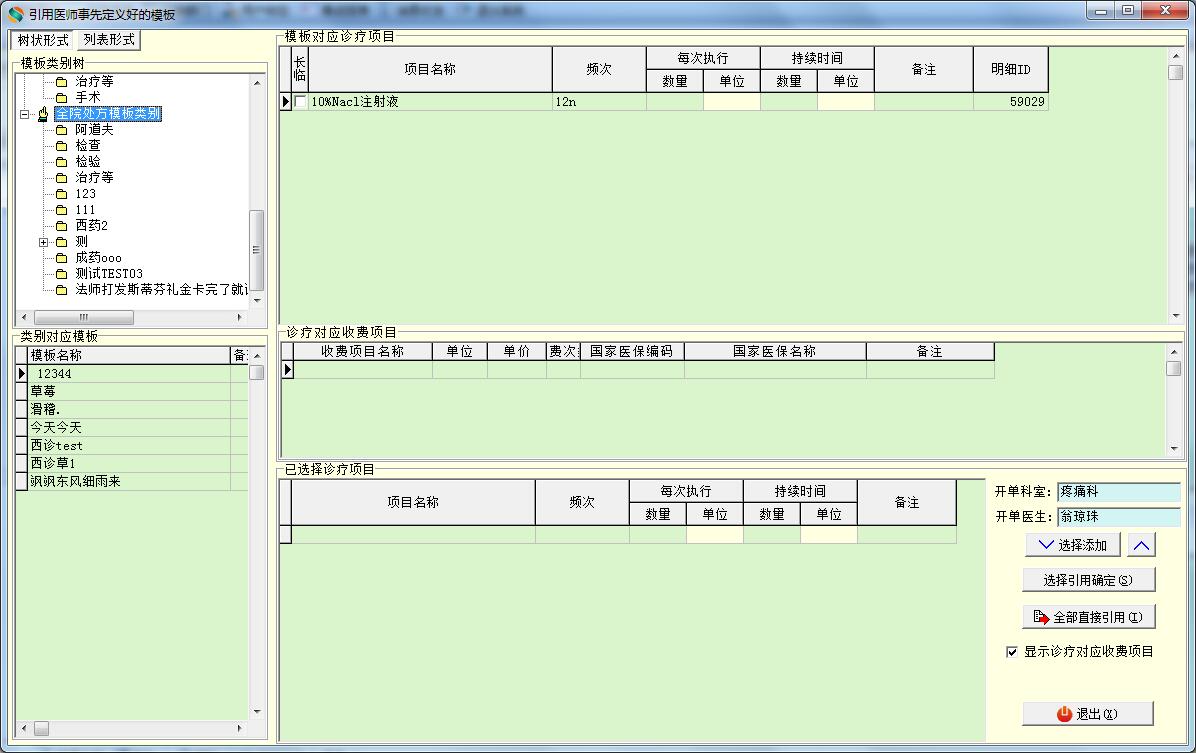This screenshot has height=753, width=1196.
Task: Click down arrow of 模板对应诊疗项目 scrollbar
Action: point(1175,316)
